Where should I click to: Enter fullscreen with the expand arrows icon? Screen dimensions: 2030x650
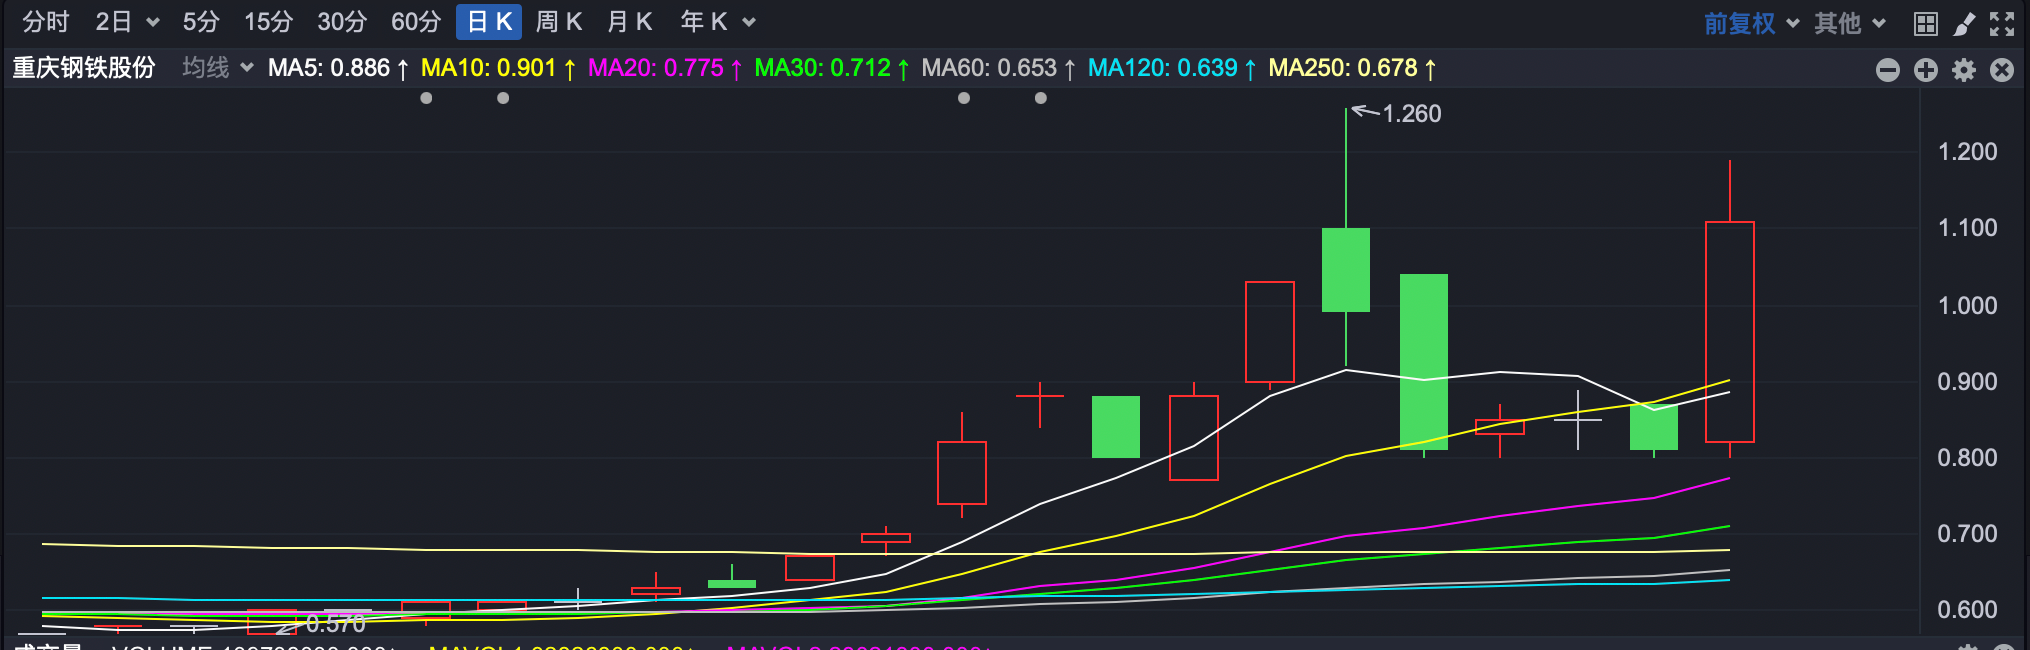(2002, 24)
